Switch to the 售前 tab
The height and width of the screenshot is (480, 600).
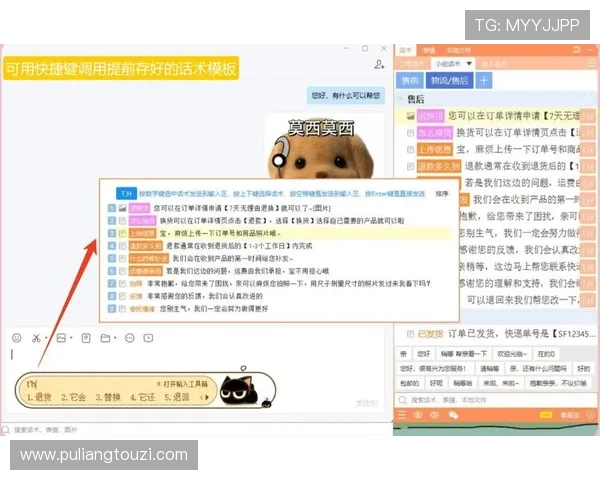click(409, 80)
